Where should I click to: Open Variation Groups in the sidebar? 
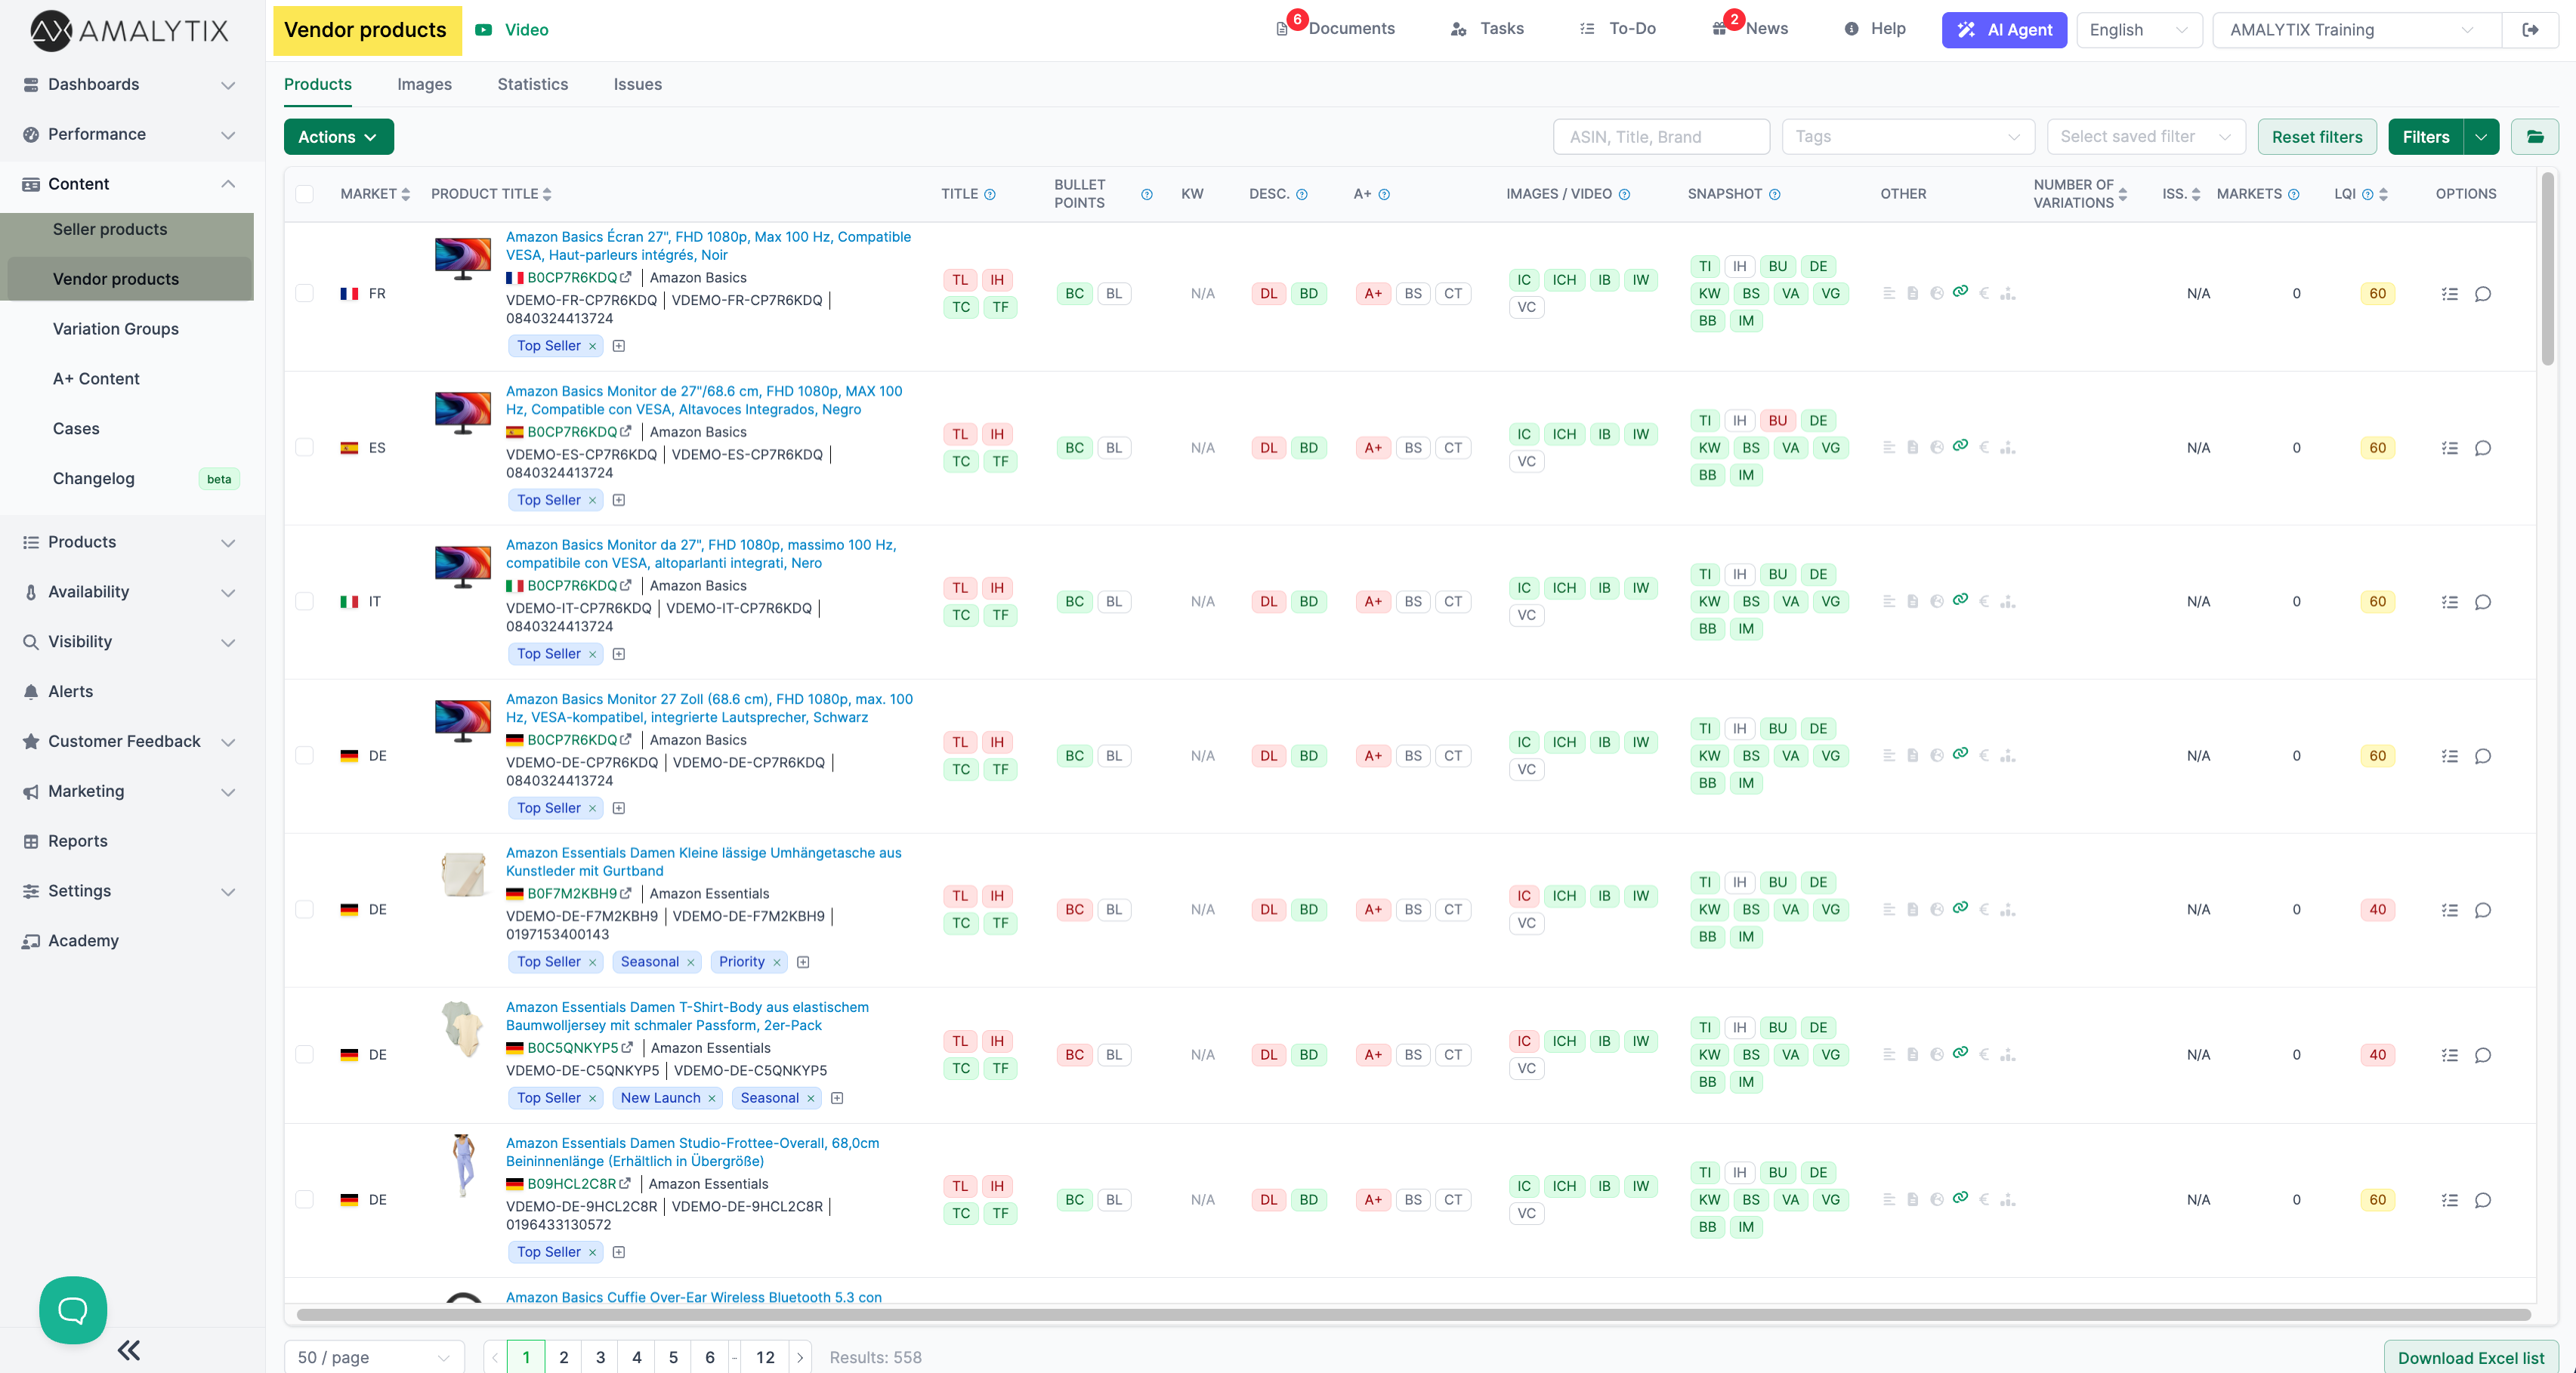click(x=116, y=329)
